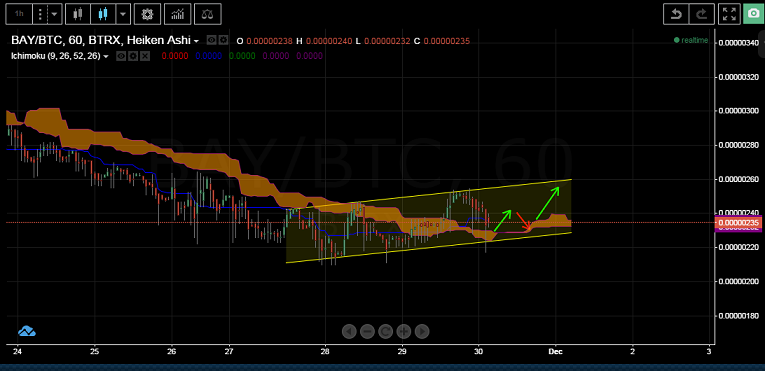Zoom in the chart with plus
The image size is (765, 371).
pos(403,331)
